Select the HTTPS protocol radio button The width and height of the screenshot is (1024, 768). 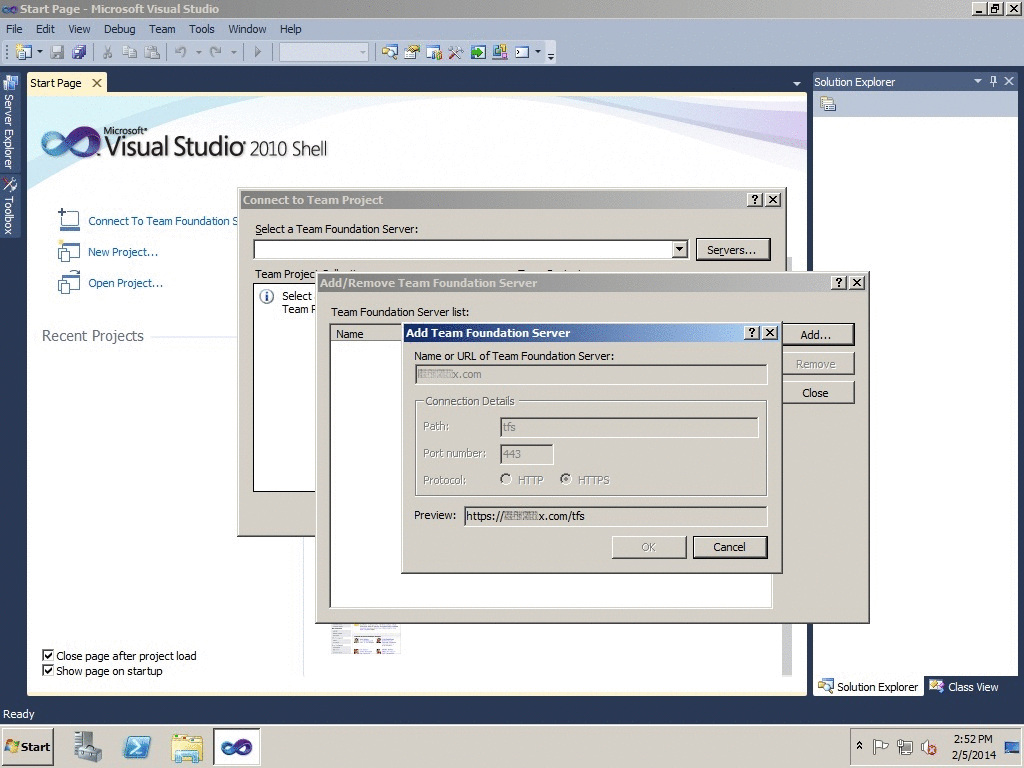click(x=566, y=479)
